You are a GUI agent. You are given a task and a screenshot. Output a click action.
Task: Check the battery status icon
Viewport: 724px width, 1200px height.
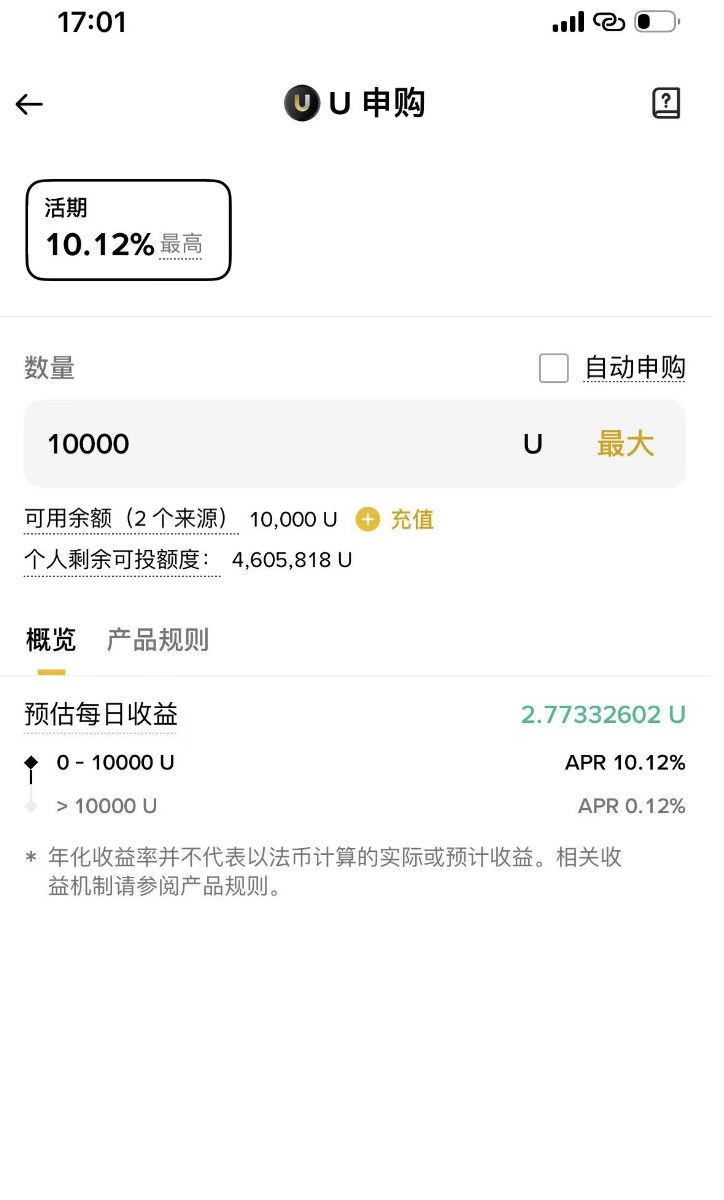coord(656,21)
